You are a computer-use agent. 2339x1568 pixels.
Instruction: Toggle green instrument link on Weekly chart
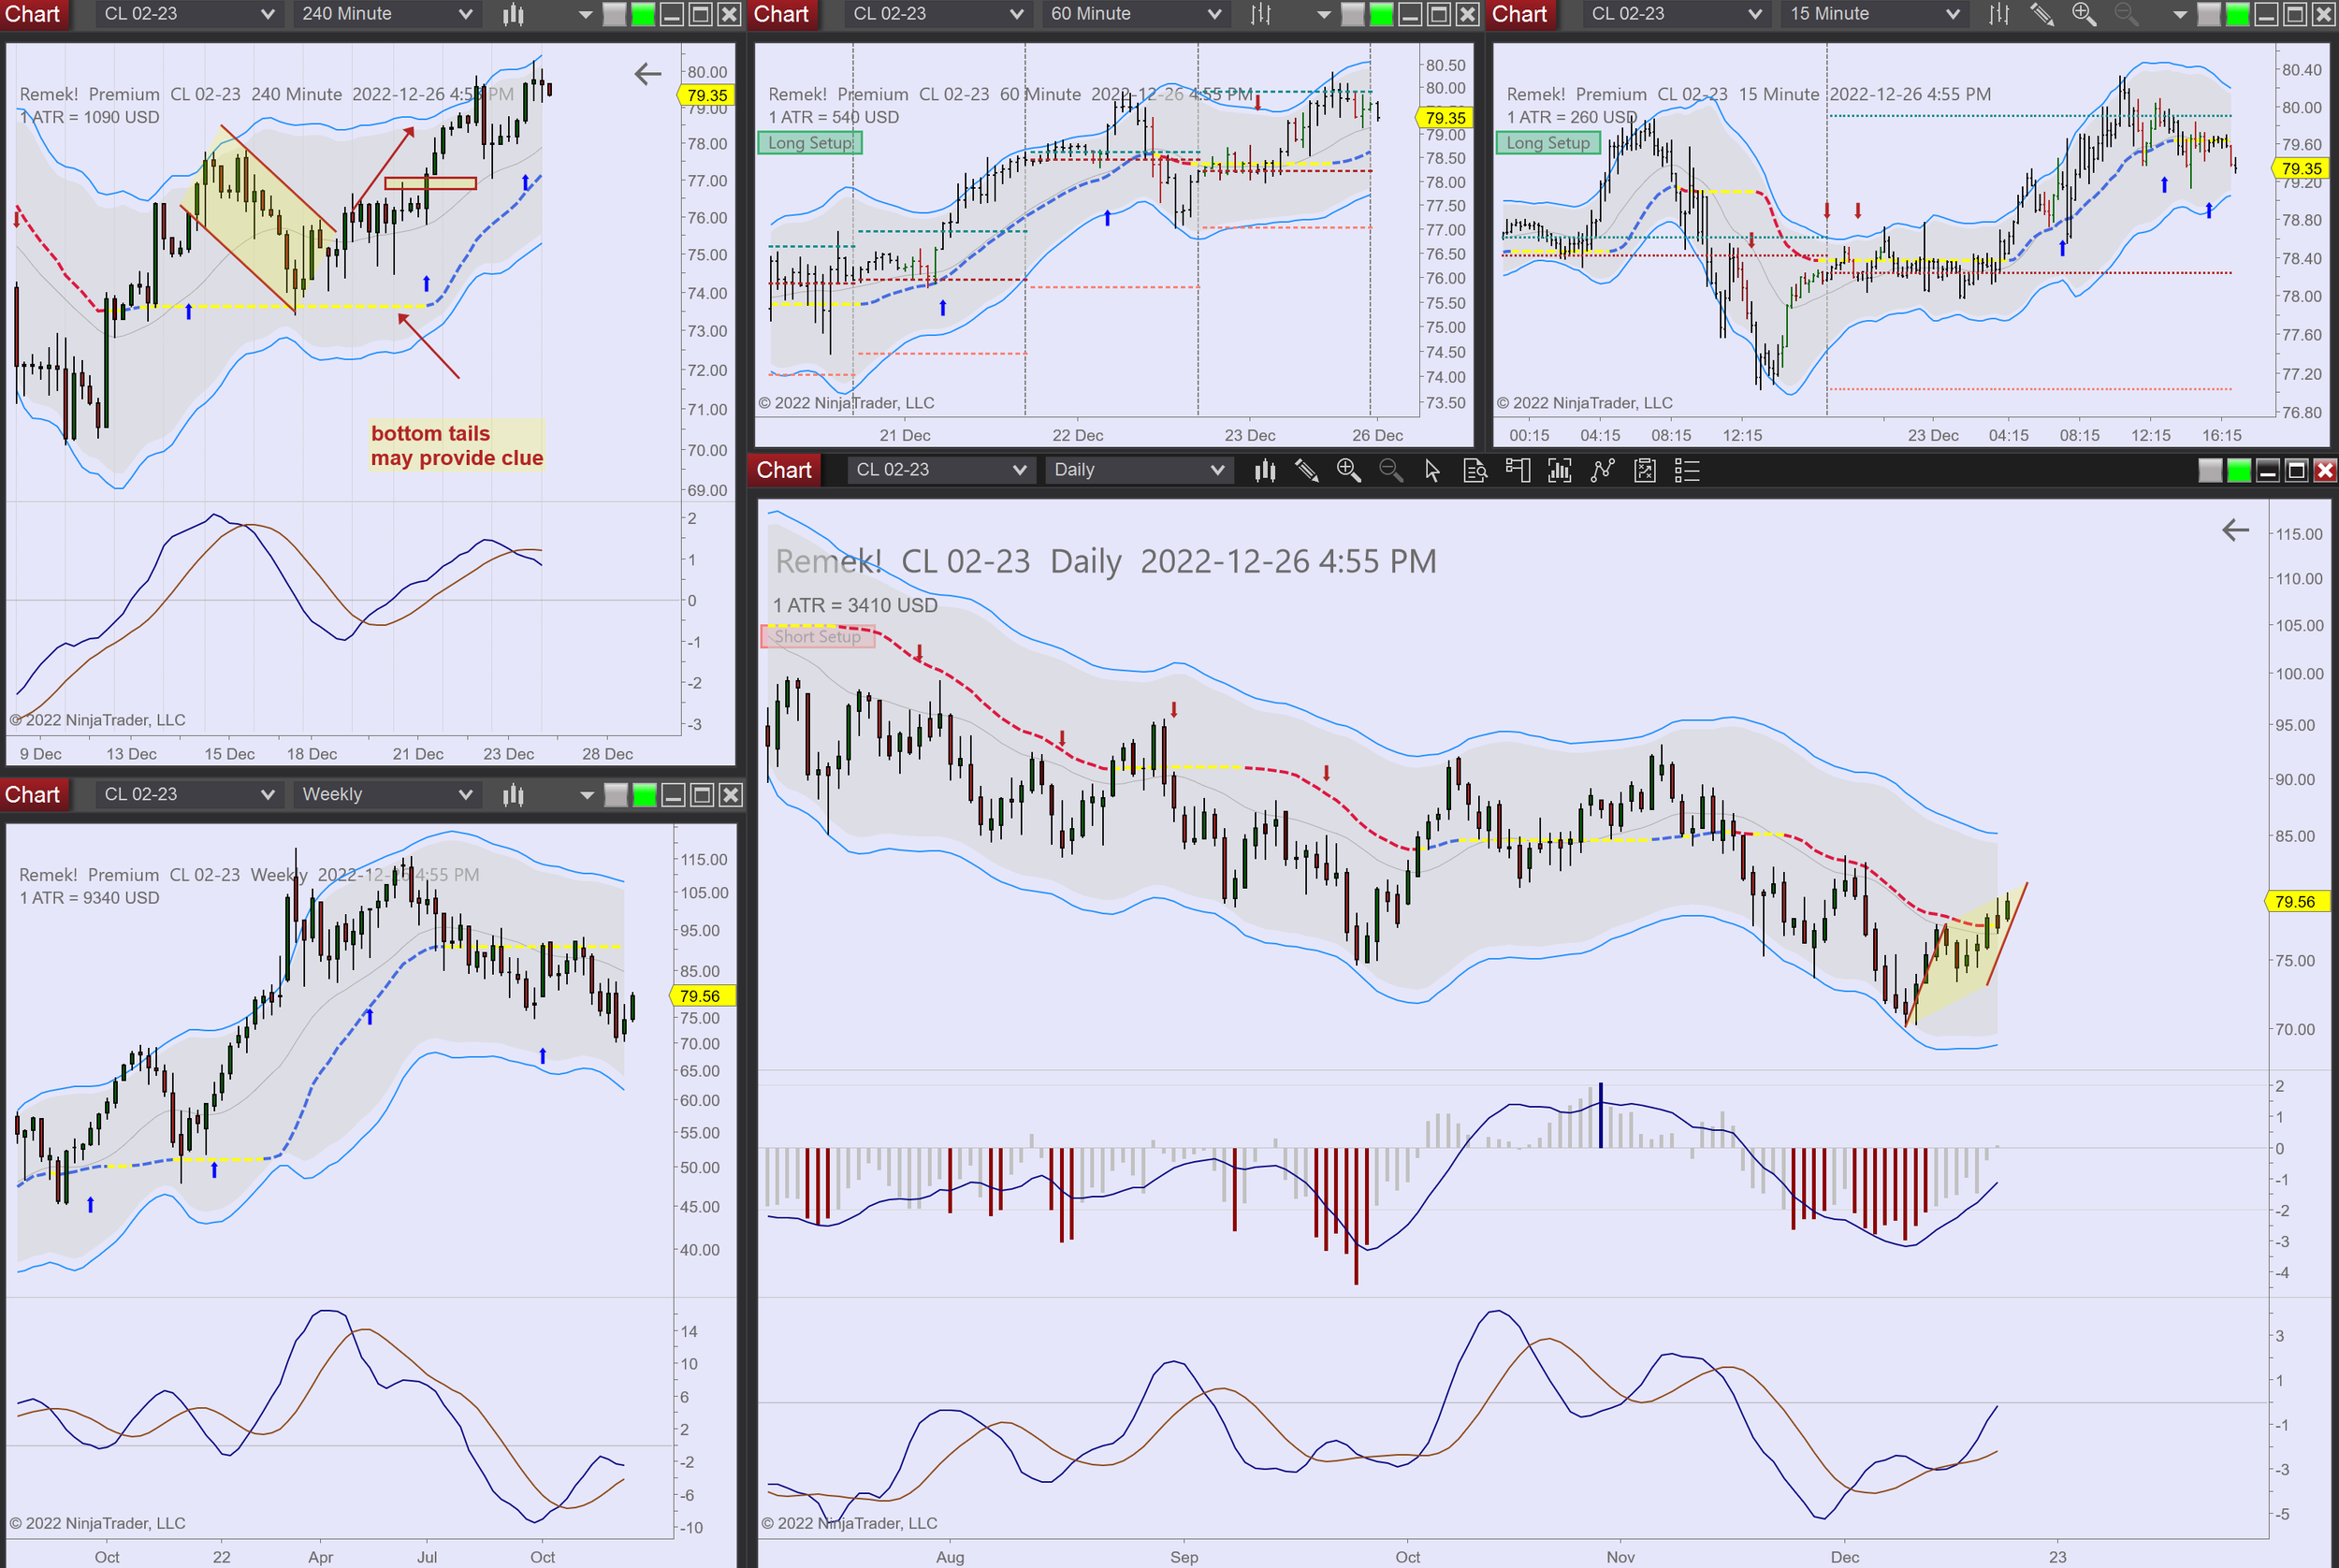645,795
